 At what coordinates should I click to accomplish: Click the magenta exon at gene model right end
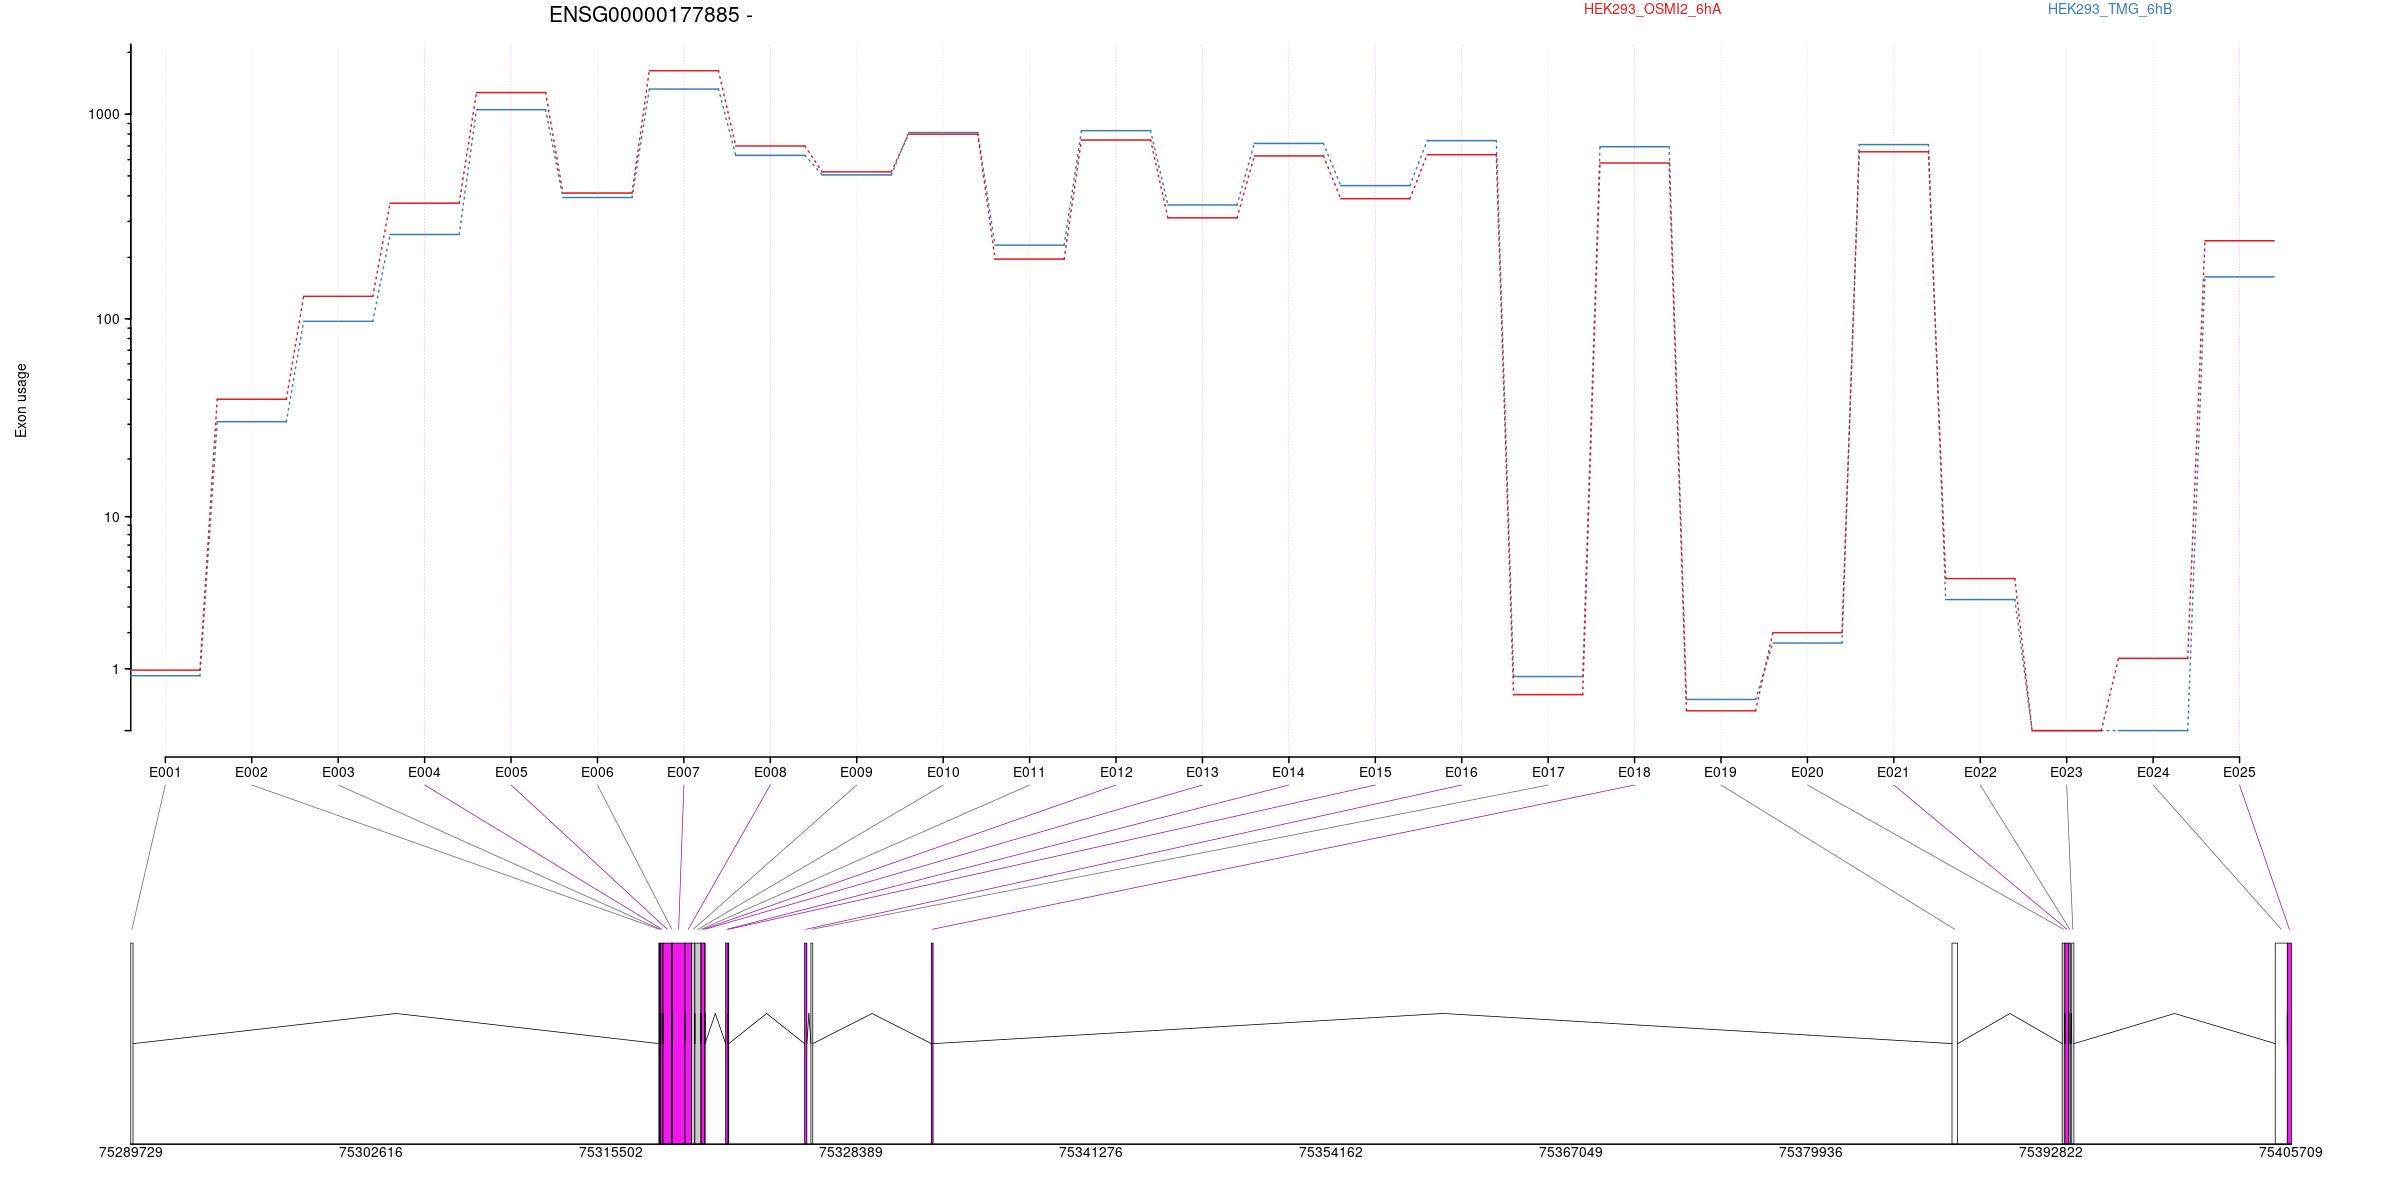pos(2289,1043)
